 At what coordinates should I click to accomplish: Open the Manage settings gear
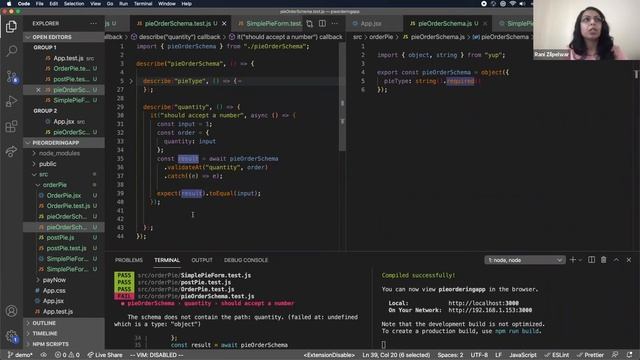11,336
